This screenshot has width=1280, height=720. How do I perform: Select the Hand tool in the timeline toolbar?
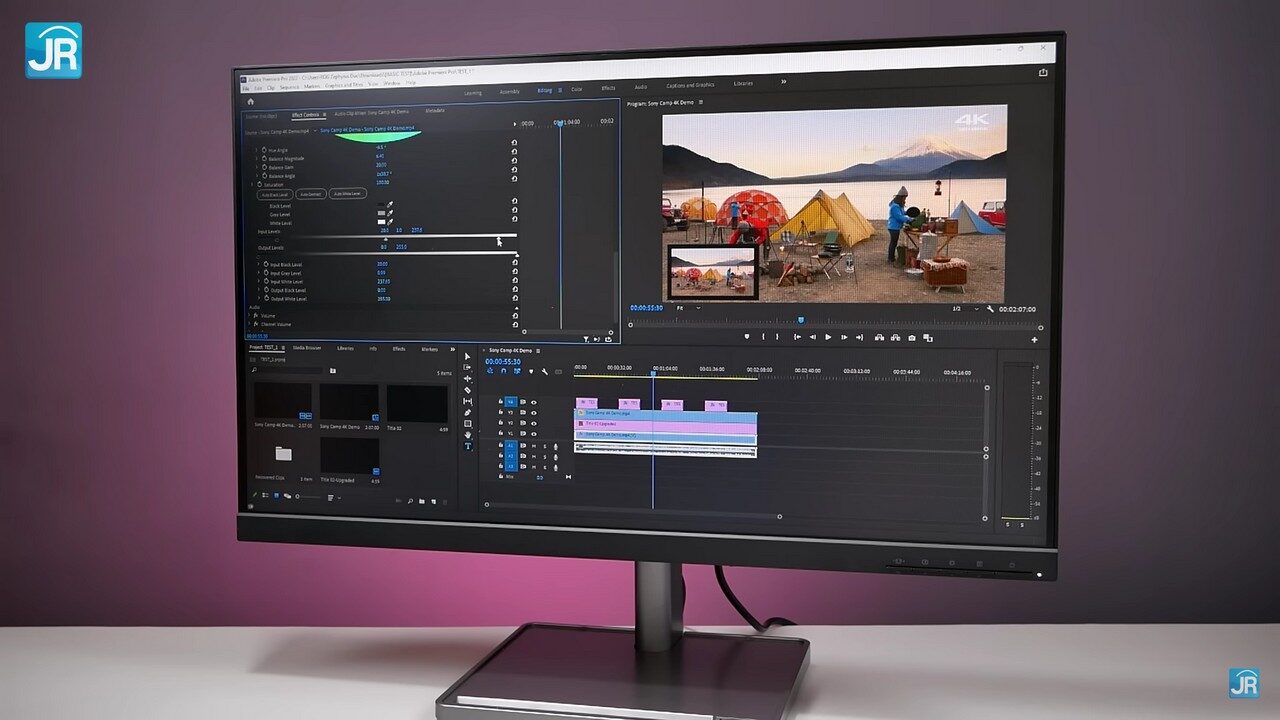pyautogui.click(x=467, y=434)
